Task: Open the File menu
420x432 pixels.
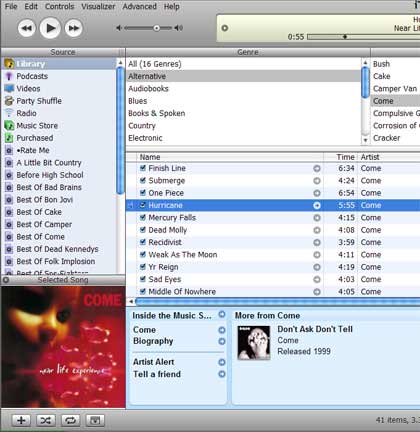Action: coord(11,6)
